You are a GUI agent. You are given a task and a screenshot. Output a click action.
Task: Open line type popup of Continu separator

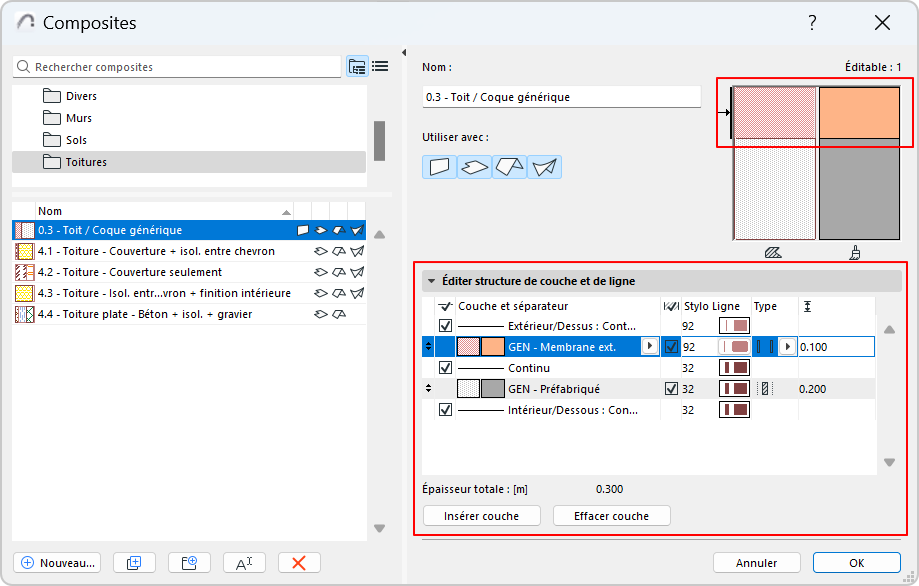pos(734,368)
